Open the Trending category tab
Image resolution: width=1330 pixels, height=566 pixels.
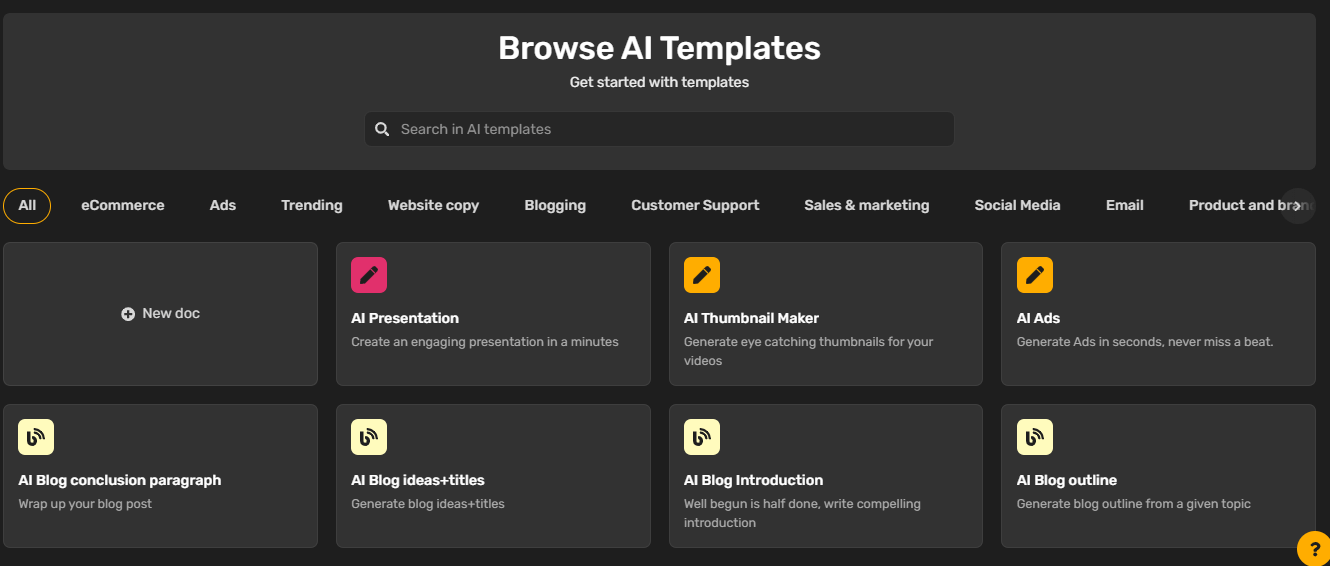pos(312,205)
